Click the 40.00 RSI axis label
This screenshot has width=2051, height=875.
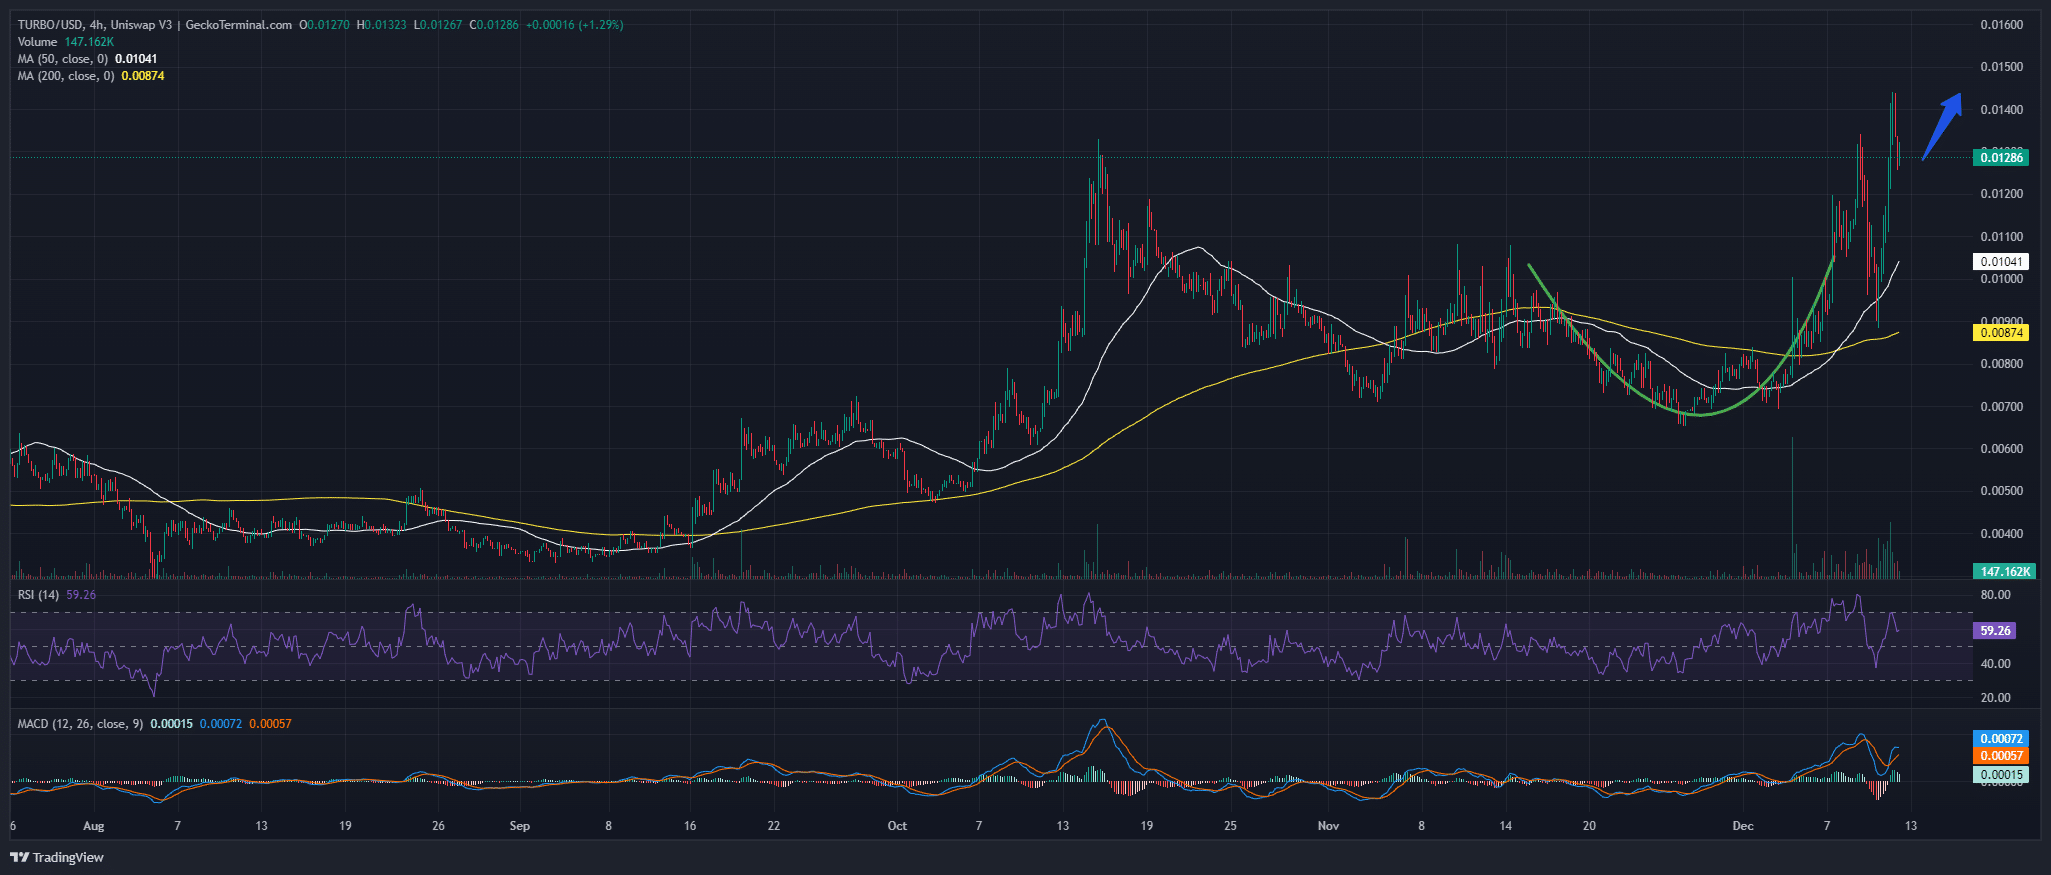1995,664
